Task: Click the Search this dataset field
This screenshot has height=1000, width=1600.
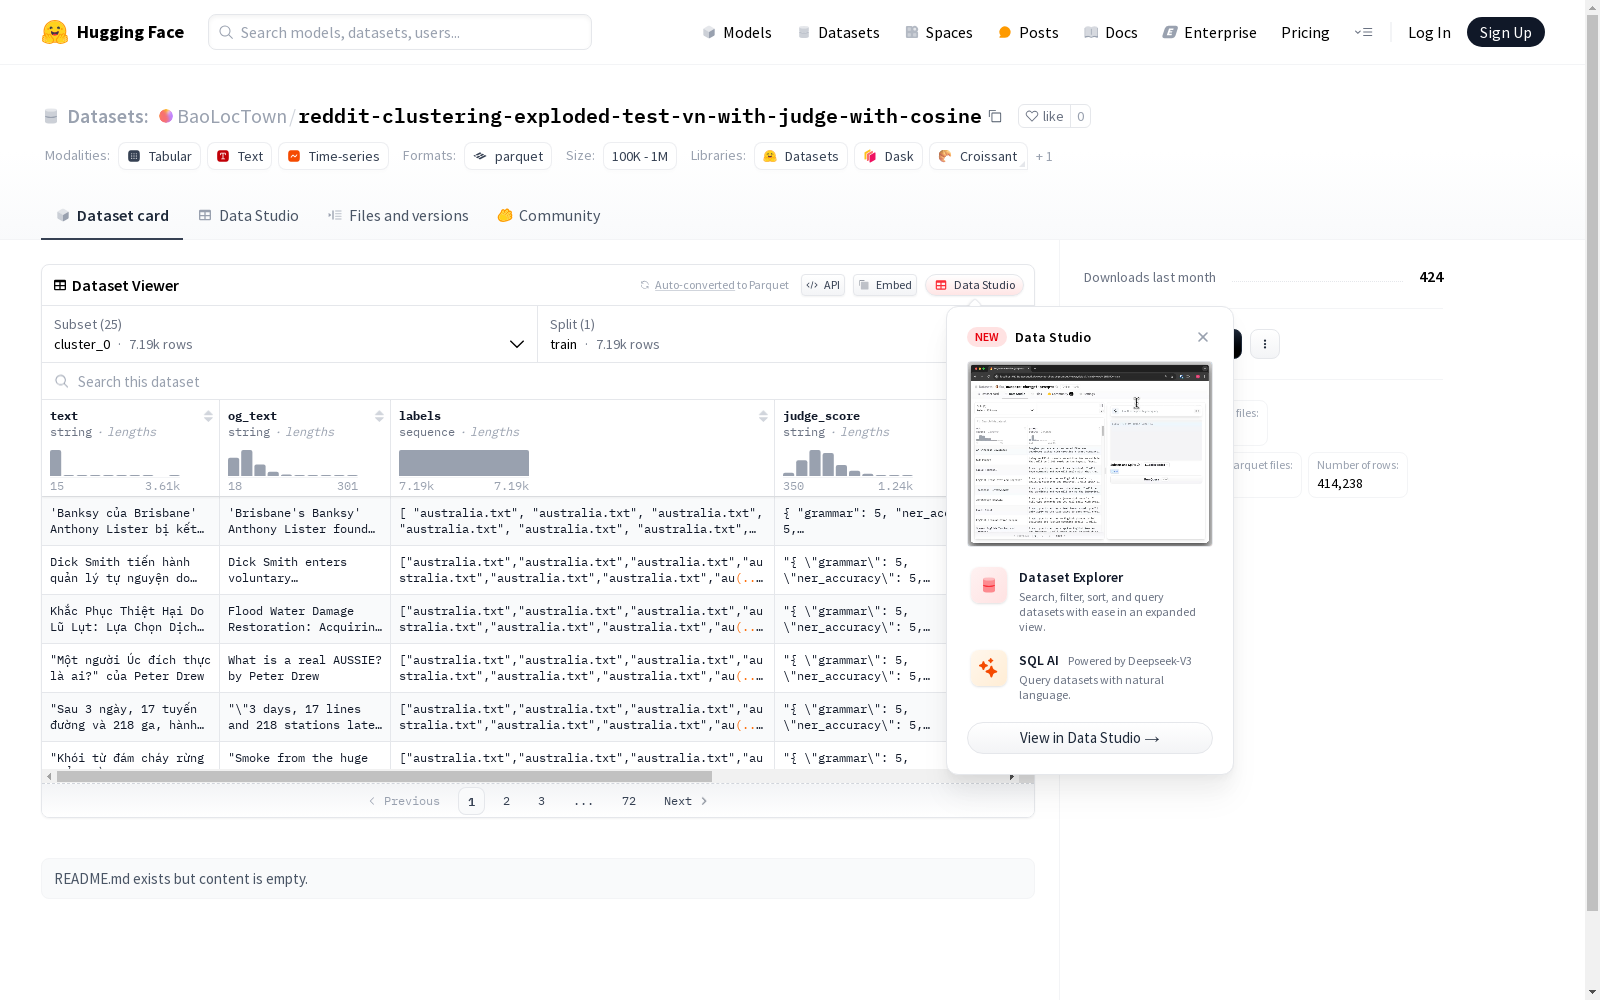Action: pyautogui.click(x=495, y=381)
